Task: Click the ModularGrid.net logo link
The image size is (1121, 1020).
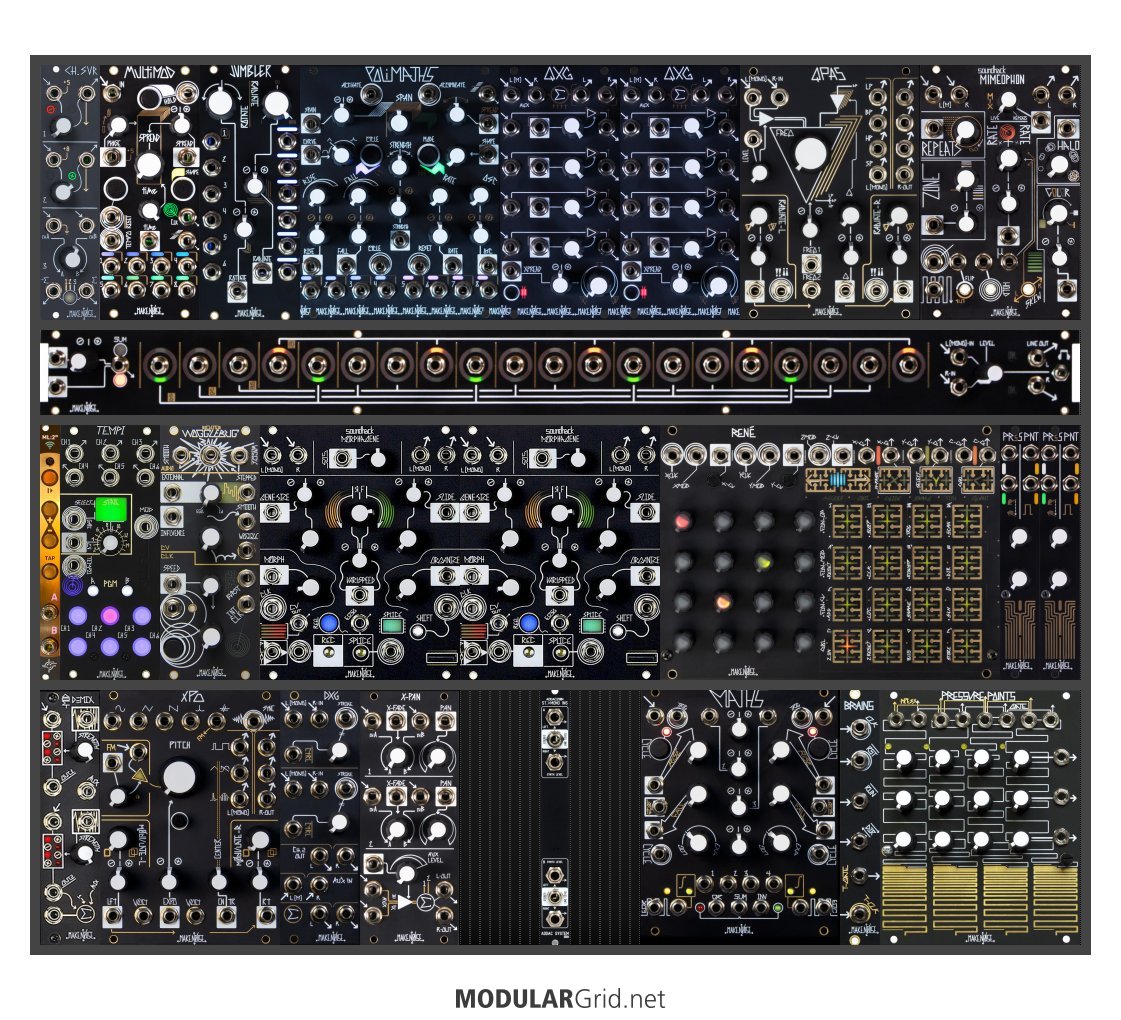Action: click(560, 998)
